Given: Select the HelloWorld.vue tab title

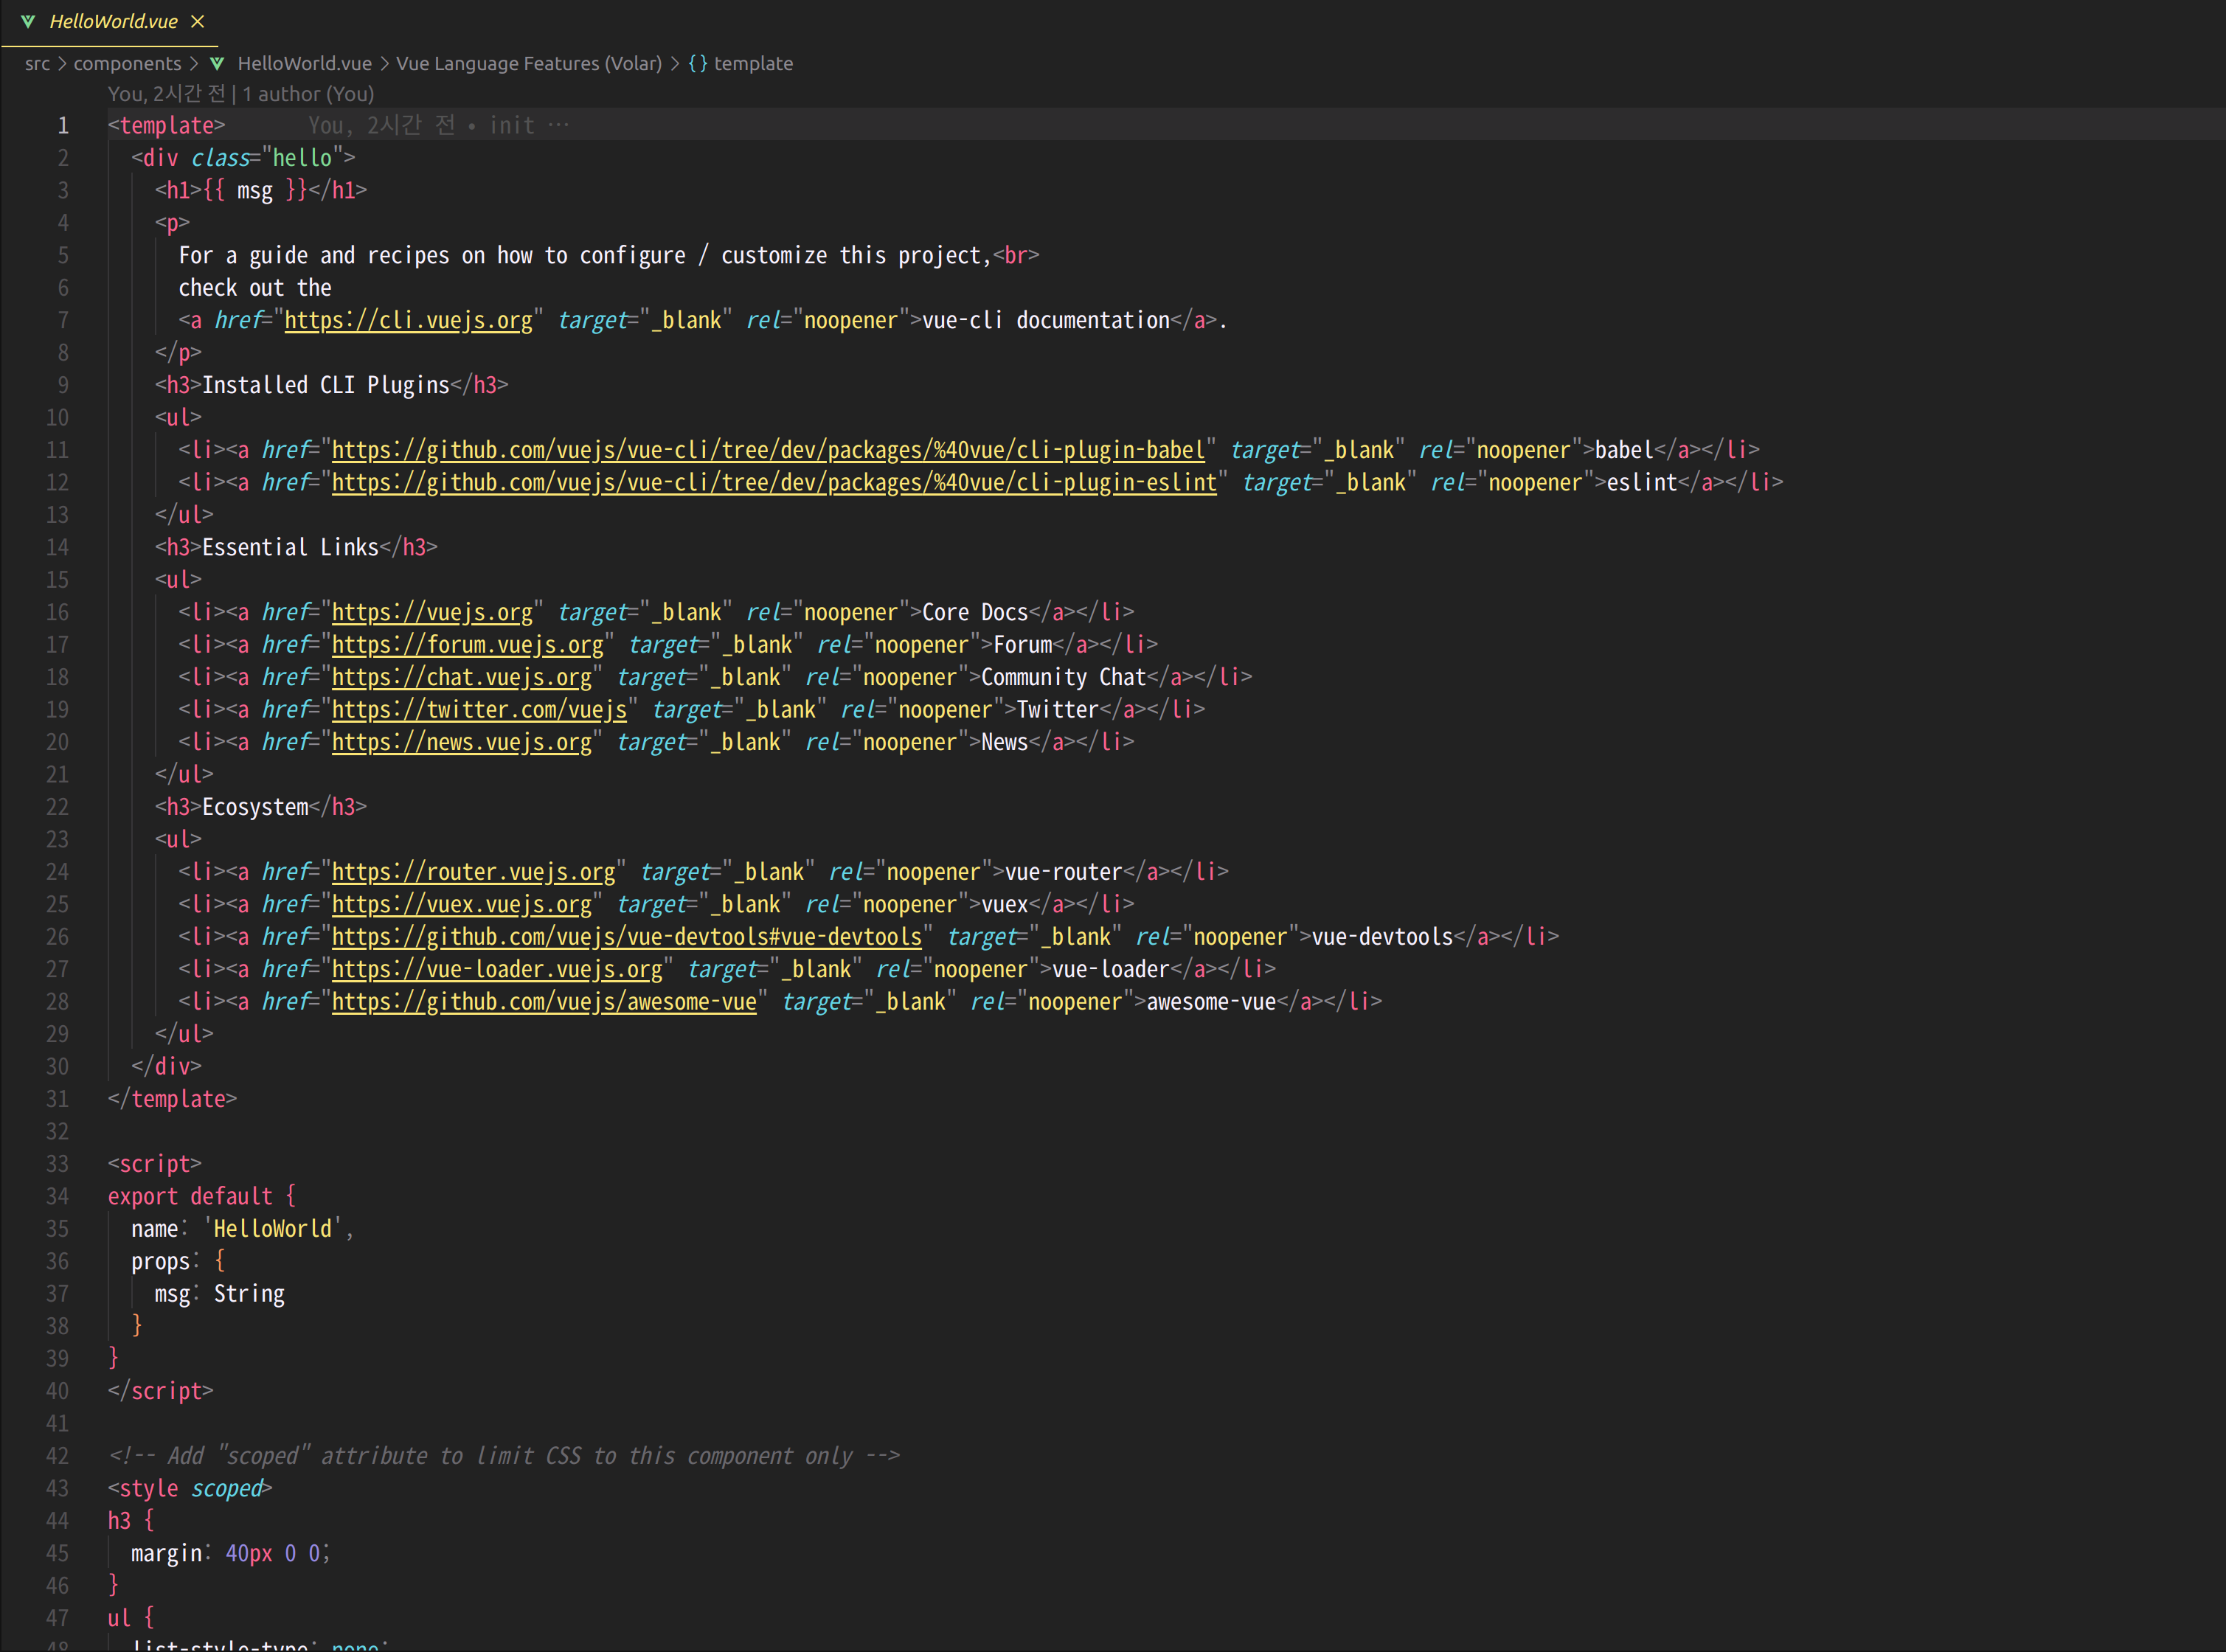Looking at the screenshot, I should [x=113, y=21].
